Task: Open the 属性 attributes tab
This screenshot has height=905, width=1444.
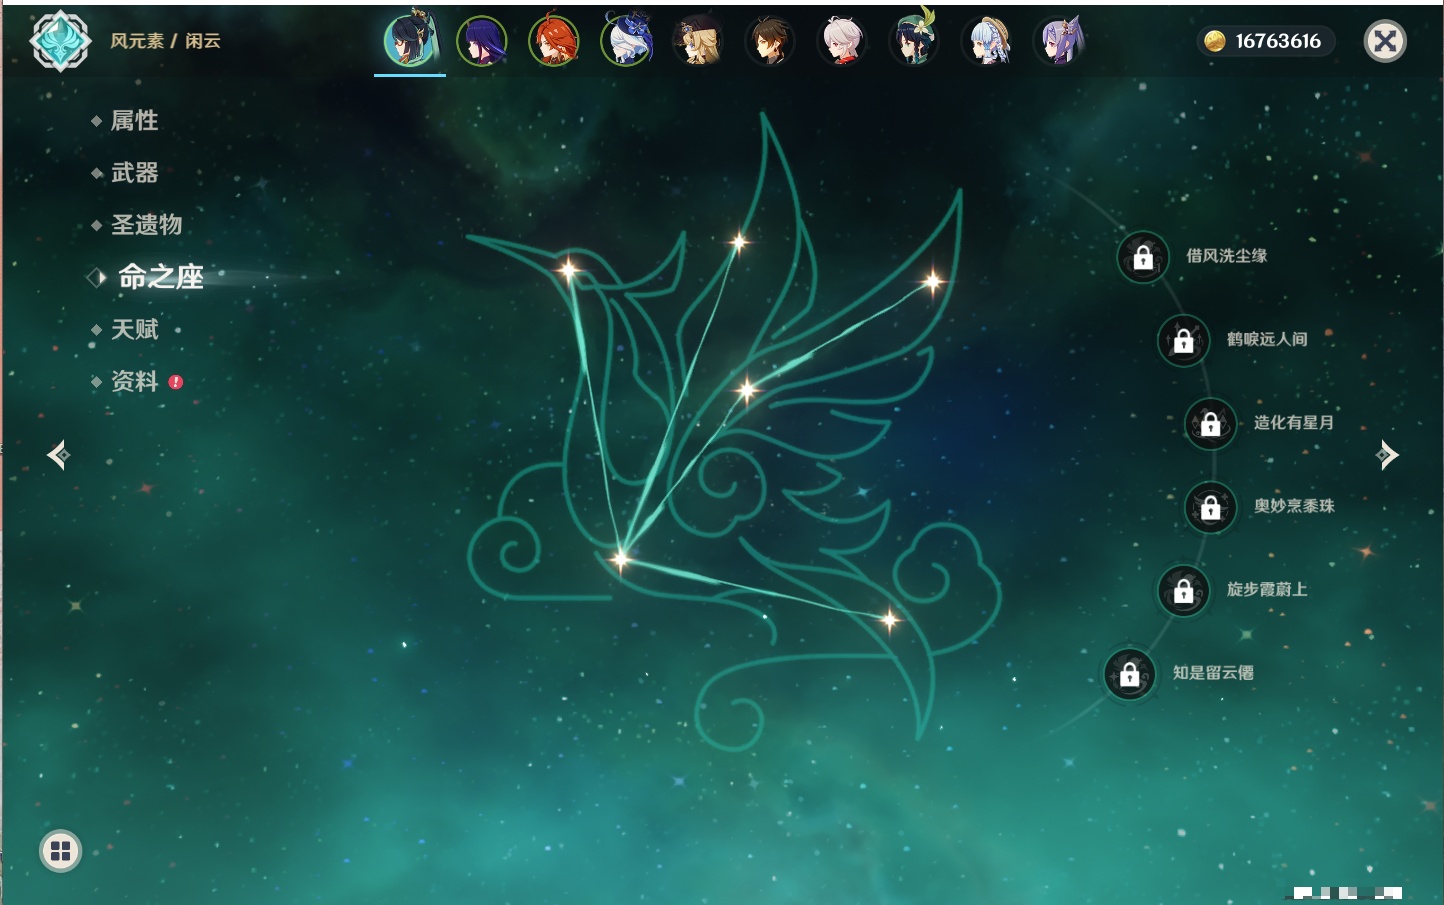Action: click(134, 121)
